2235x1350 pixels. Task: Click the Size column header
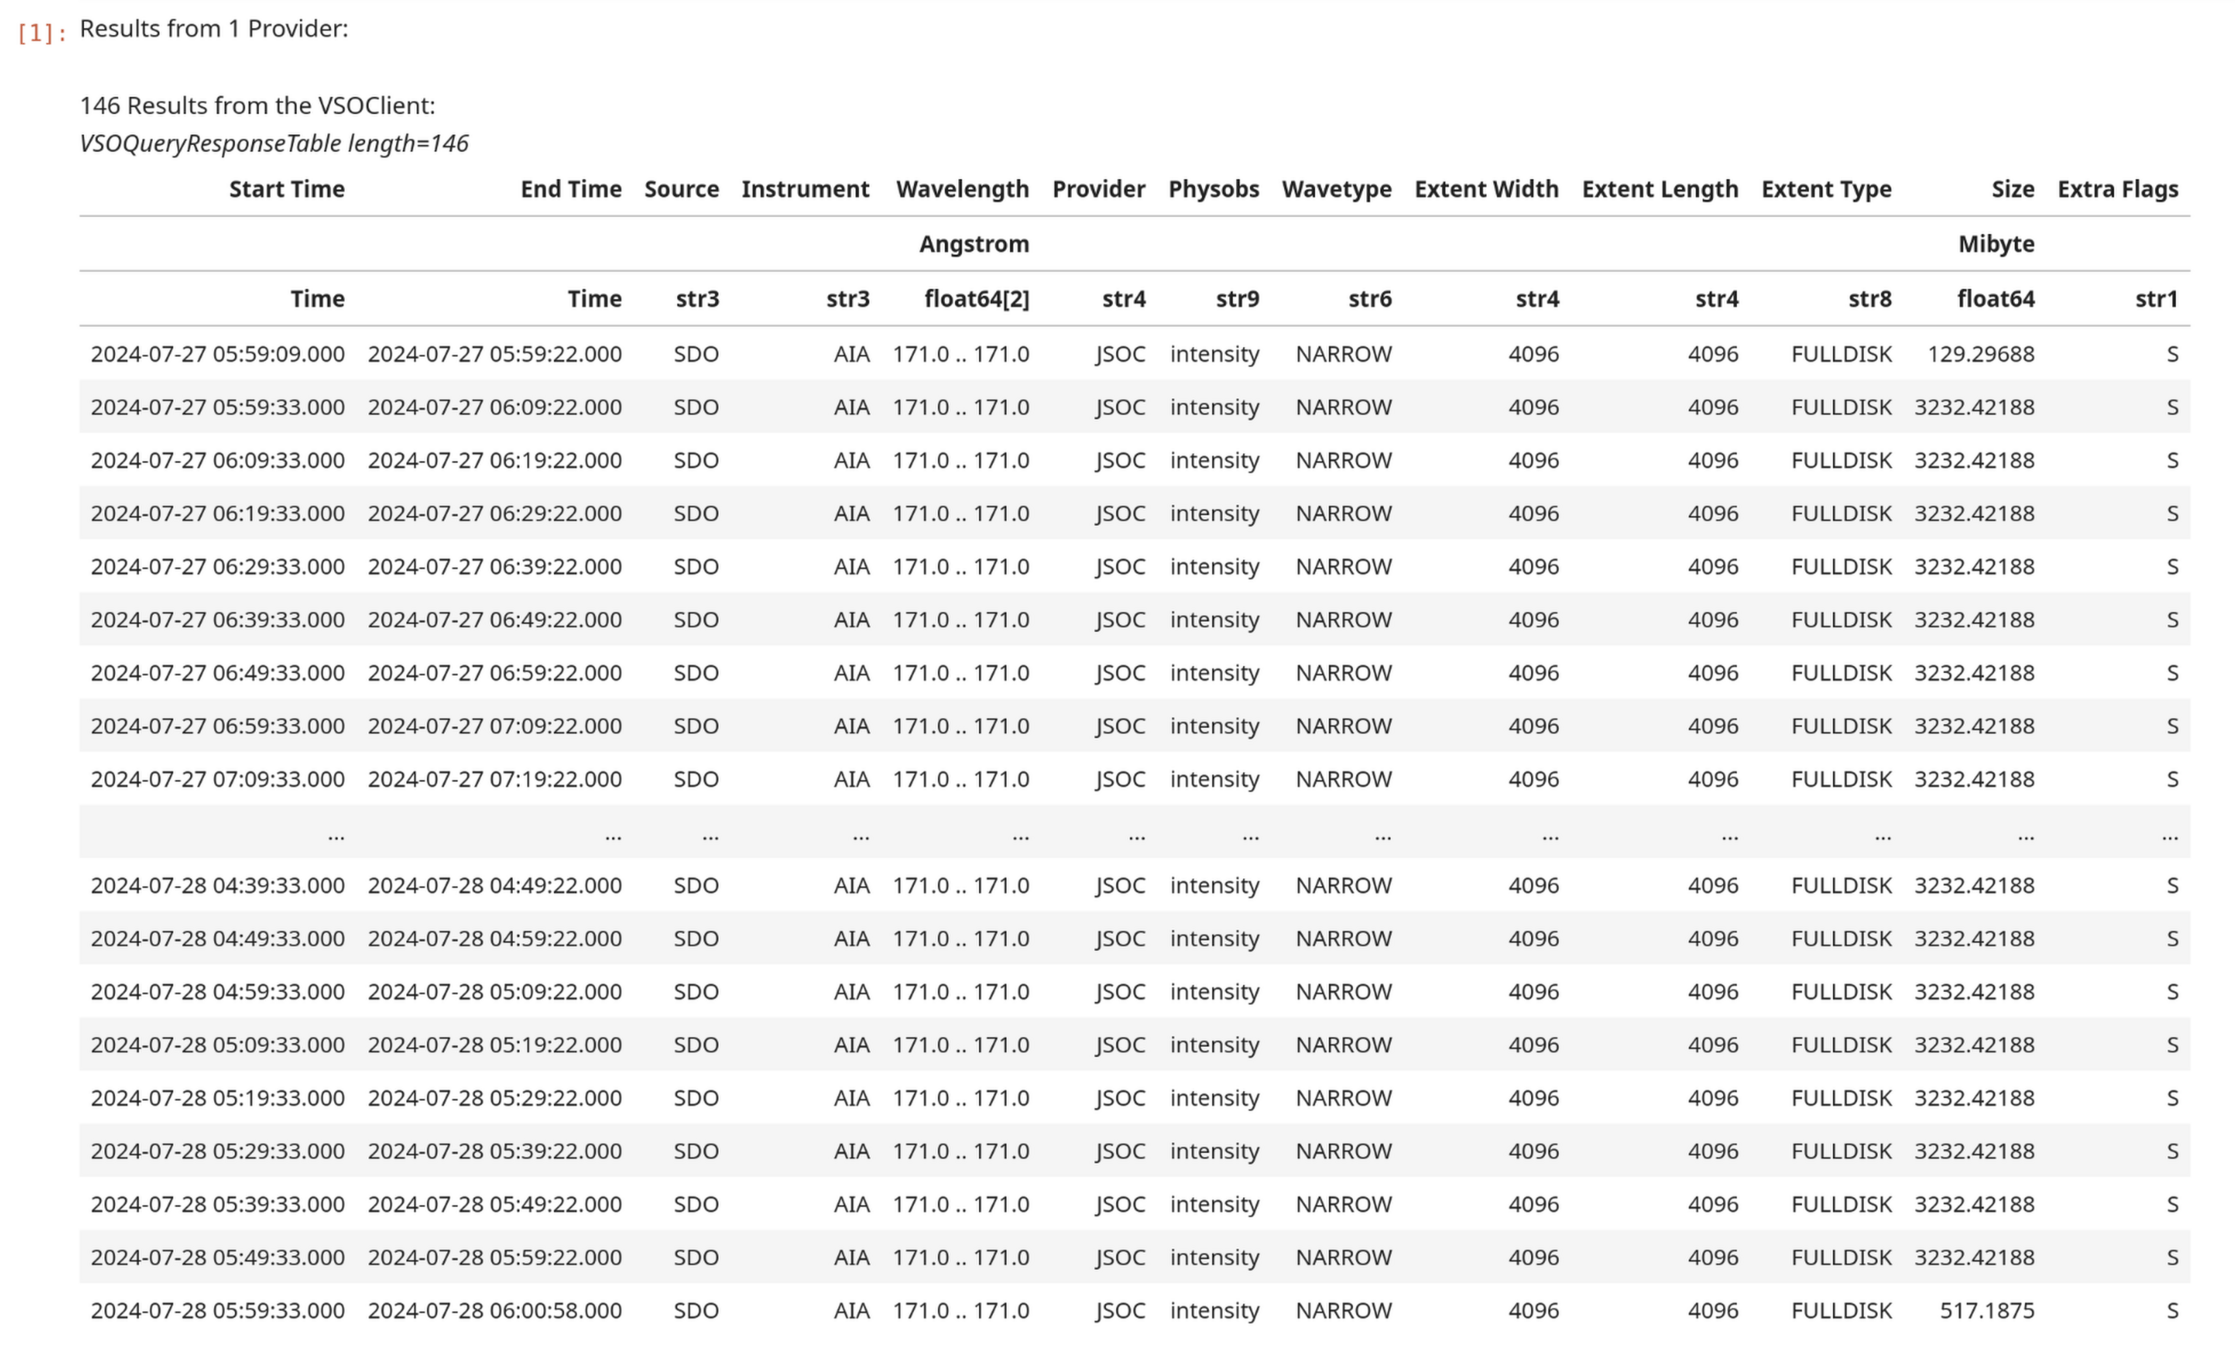click(2012, 189)
